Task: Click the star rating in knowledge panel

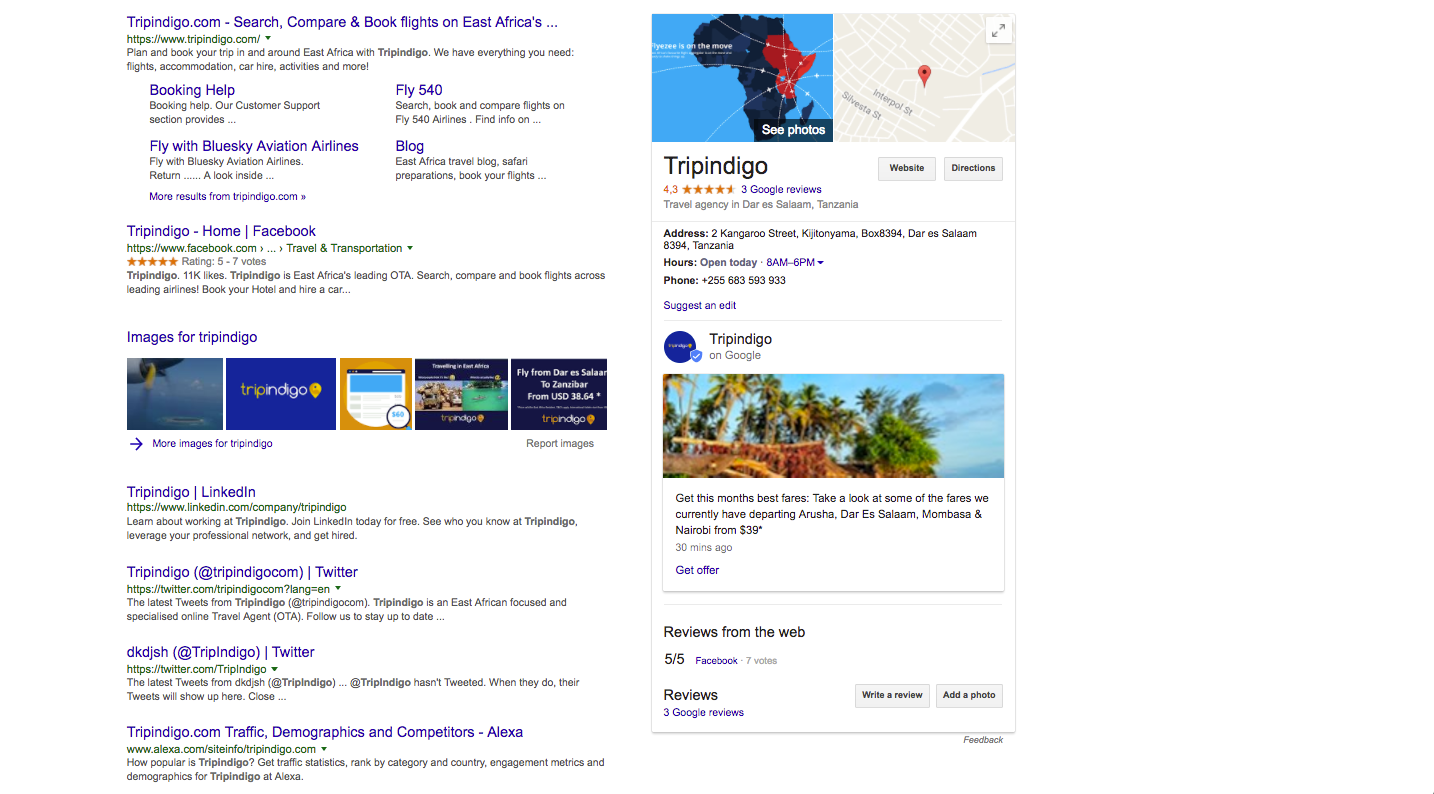Action: 708,189
